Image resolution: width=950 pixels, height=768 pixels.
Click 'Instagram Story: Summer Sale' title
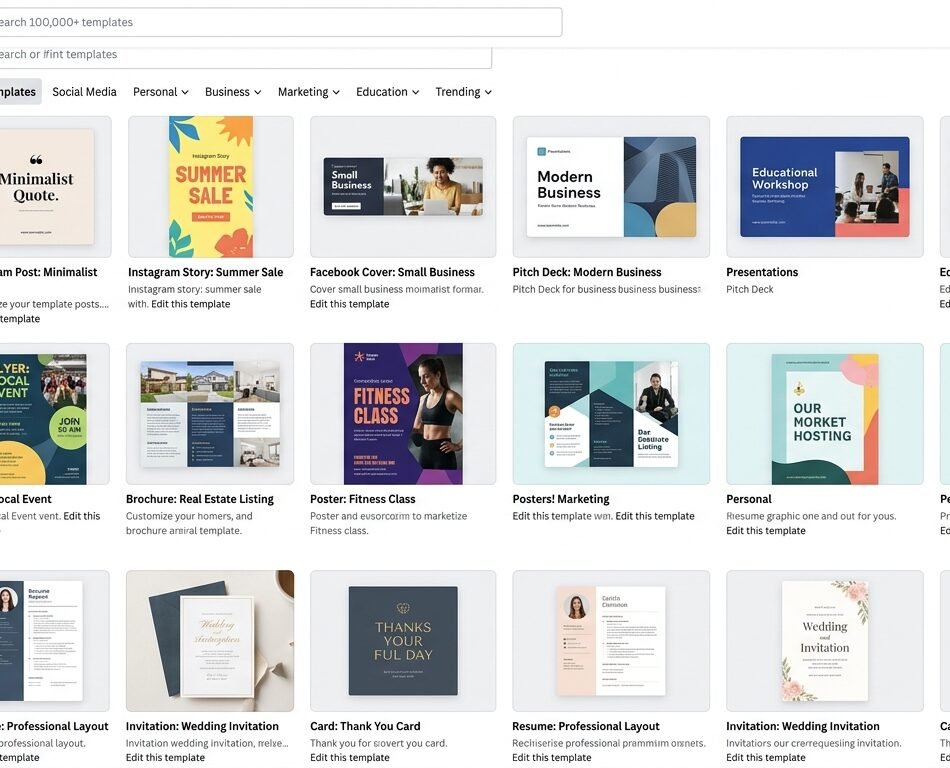coord(205,272)
